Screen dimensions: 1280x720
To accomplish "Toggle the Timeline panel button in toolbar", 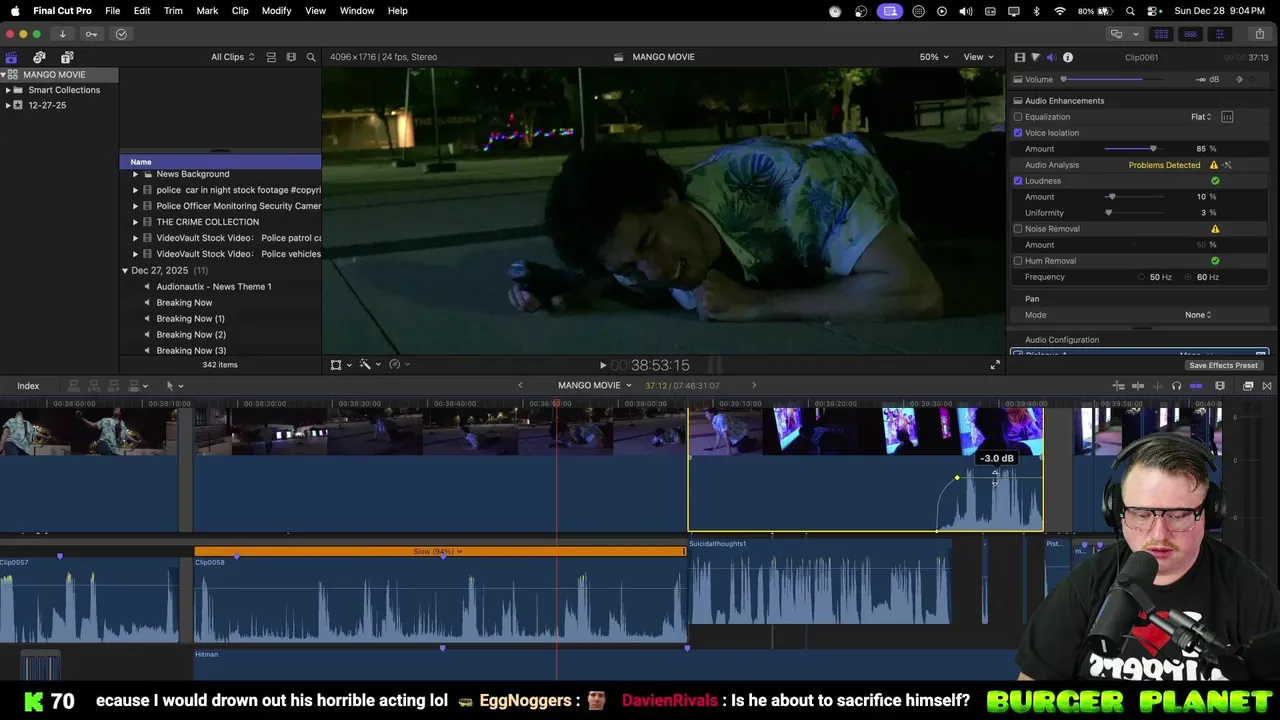I will (1191, 34).
